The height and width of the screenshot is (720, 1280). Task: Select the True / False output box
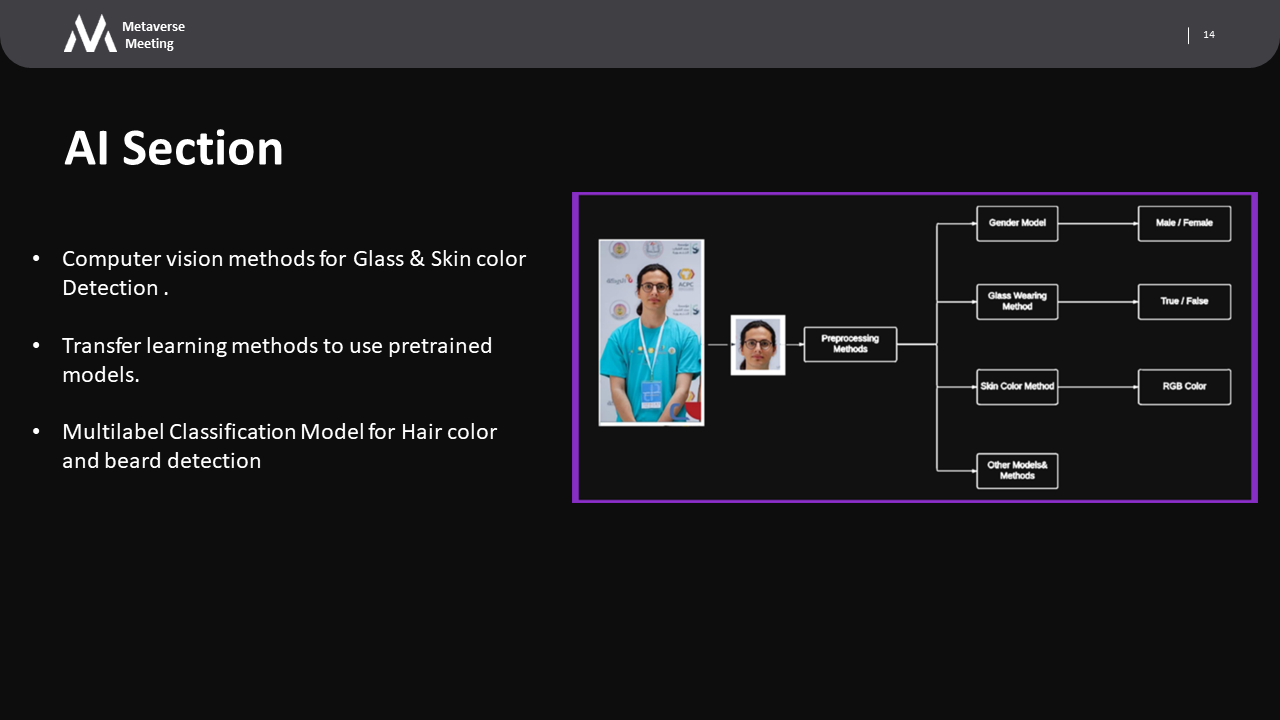point(1184,301)
